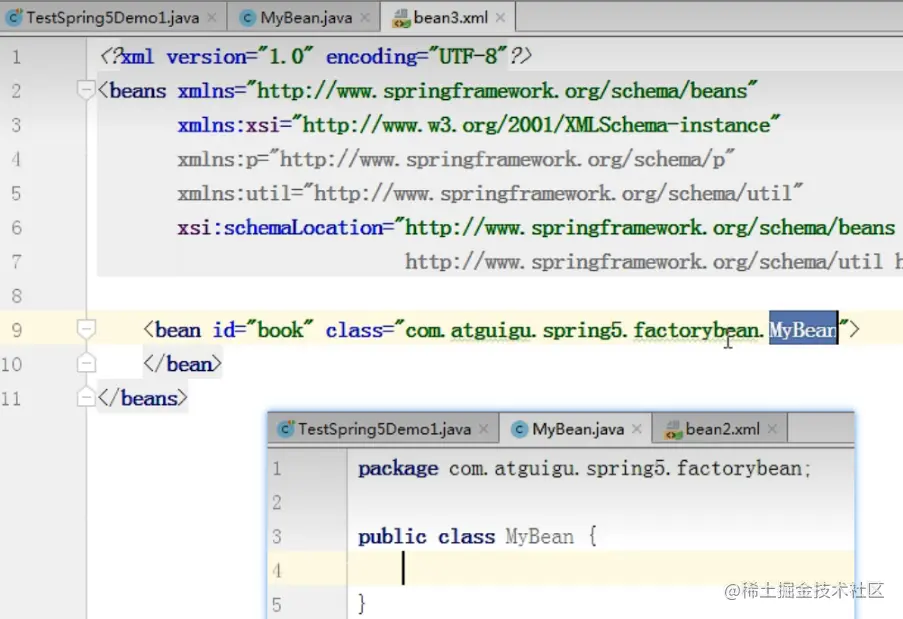Click the Java class icon on the main TestSpring5Demo1.java tab

tap(14, 18)
